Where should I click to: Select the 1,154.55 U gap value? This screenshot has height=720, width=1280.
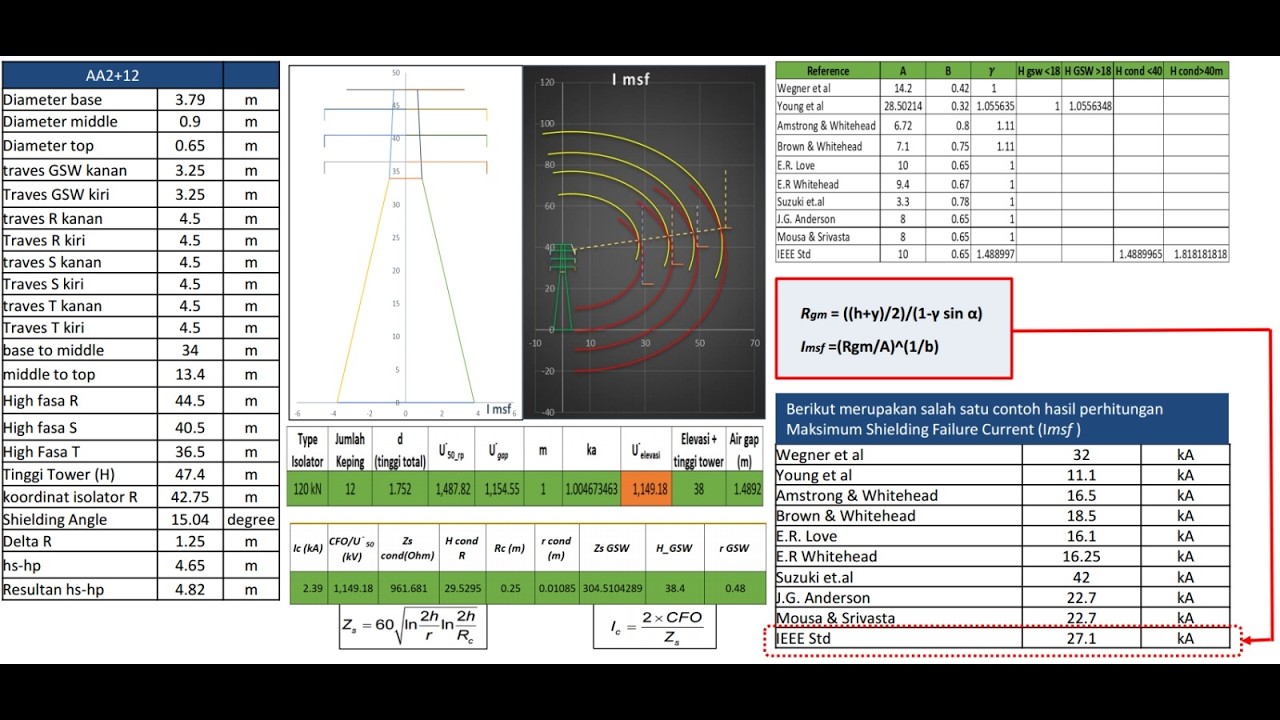(x=502, y=489)
